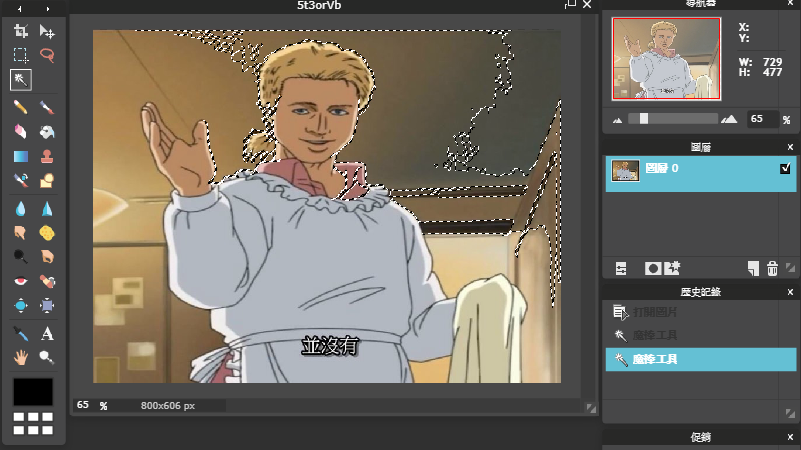Select the Move tool

[x=47, y=31]
